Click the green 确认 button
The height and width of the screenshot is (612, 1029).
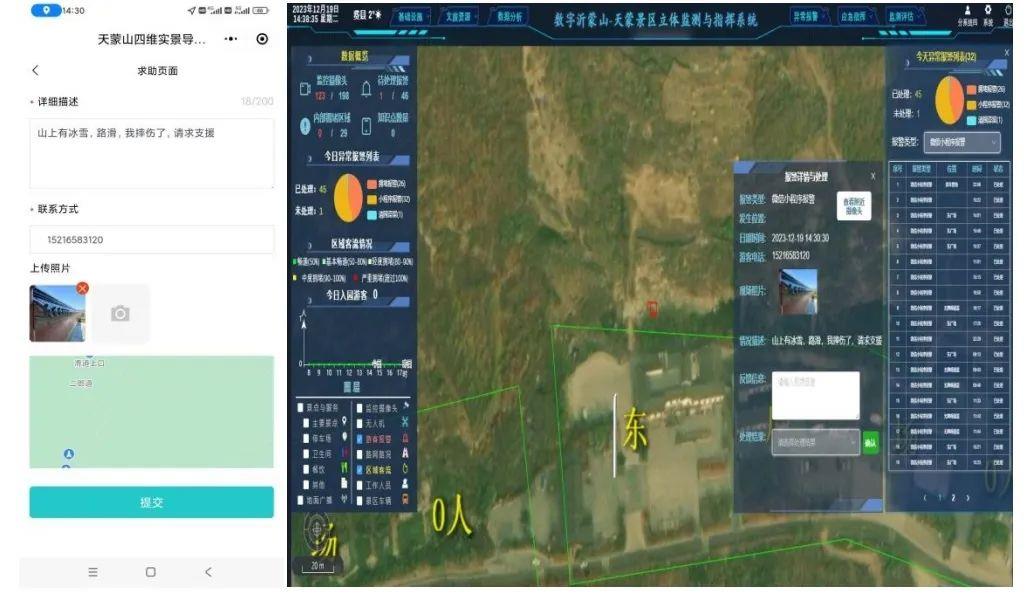[870, 443]
